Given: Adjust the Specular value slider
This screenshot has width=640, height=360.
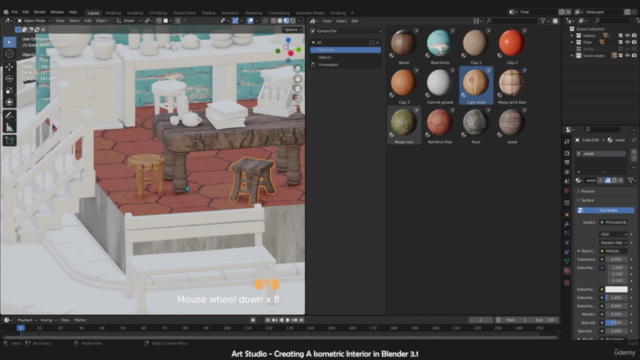Looking at the screenshot, I should click(616, 322).
